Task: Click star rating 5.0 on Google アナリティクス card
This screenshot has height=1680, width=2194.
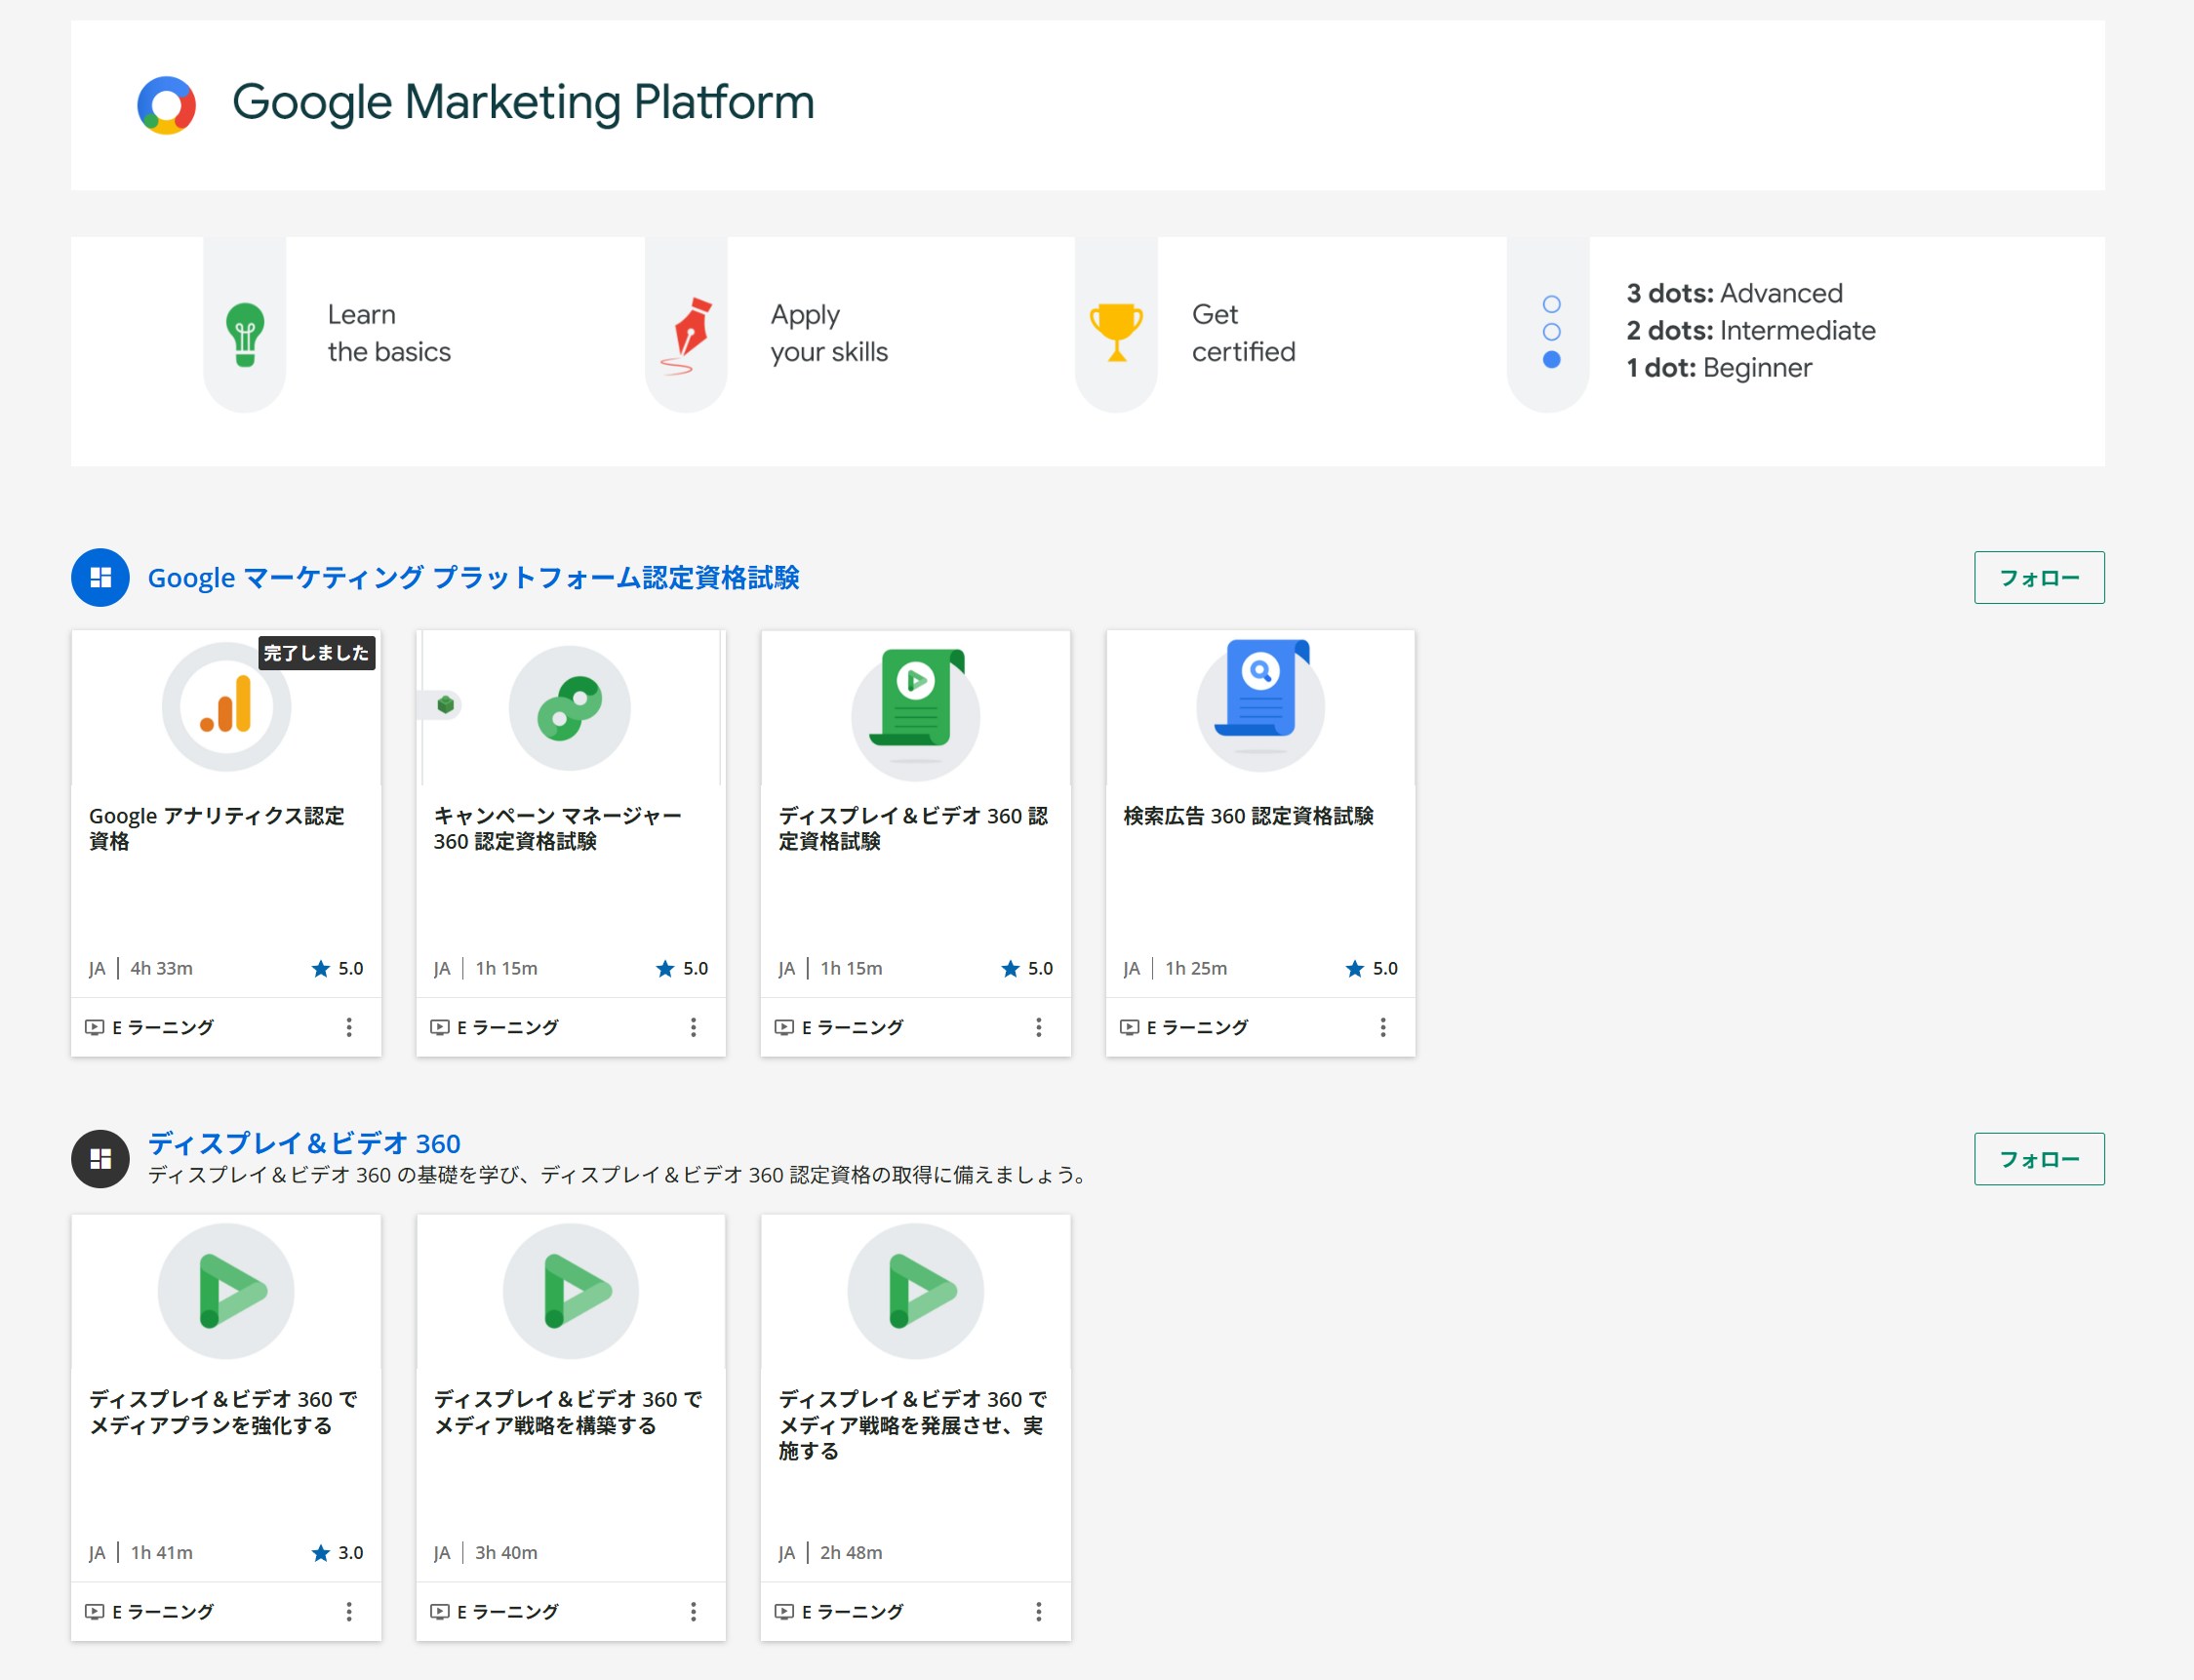Action: [337, 968]
